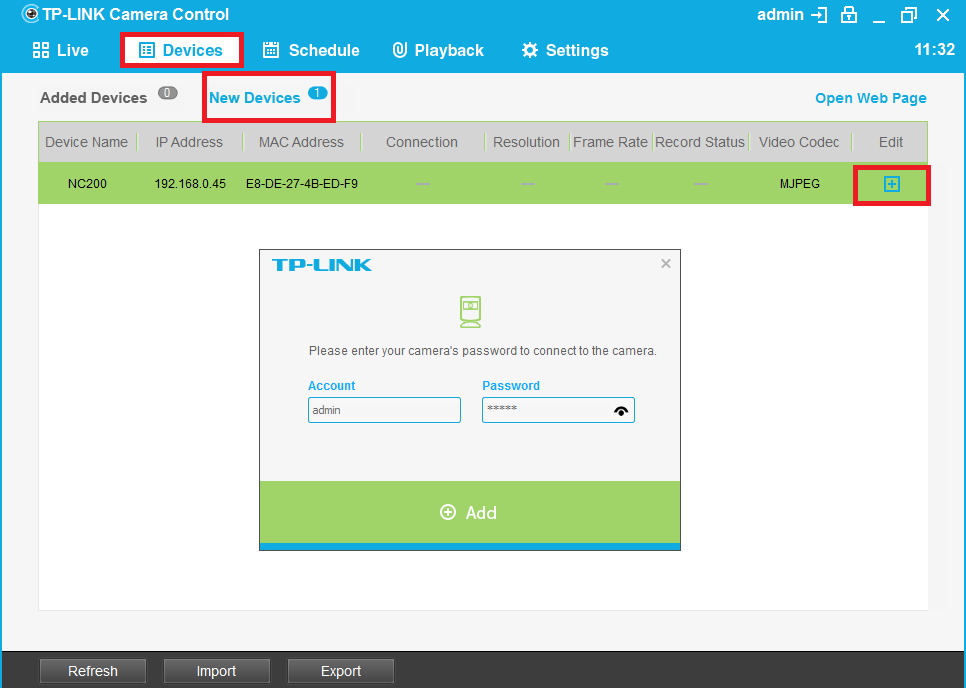Viewport: 966px width, 688px height.
Task: Click the admin username in title bar
Action: click(781, 15)
